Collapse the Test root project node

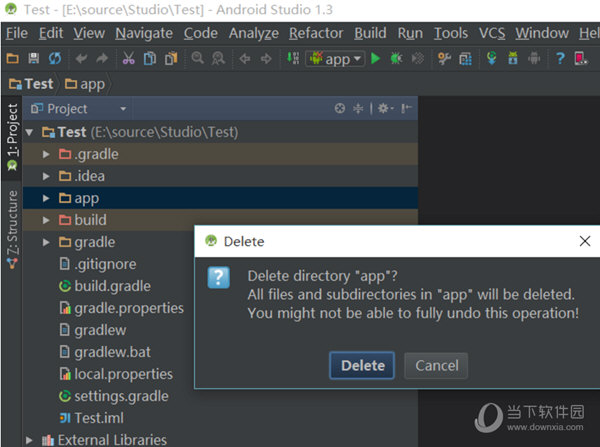[29, 132]
